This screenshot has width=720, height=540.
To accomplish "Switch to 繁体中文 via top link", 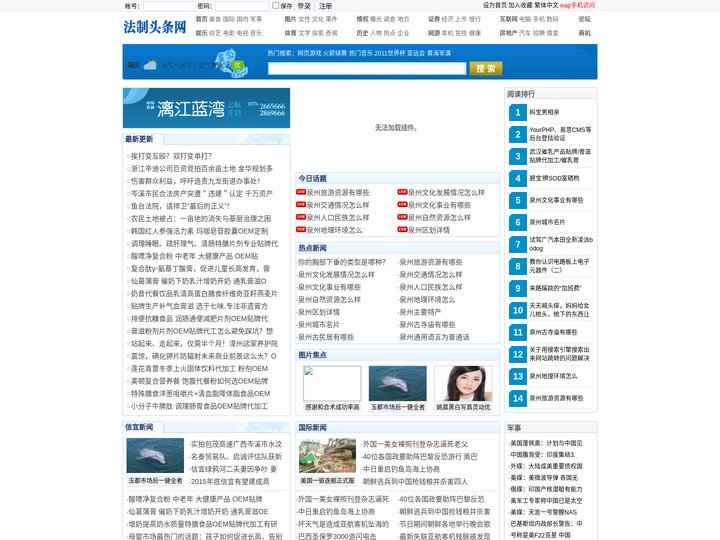I will (x=546, y=6).
